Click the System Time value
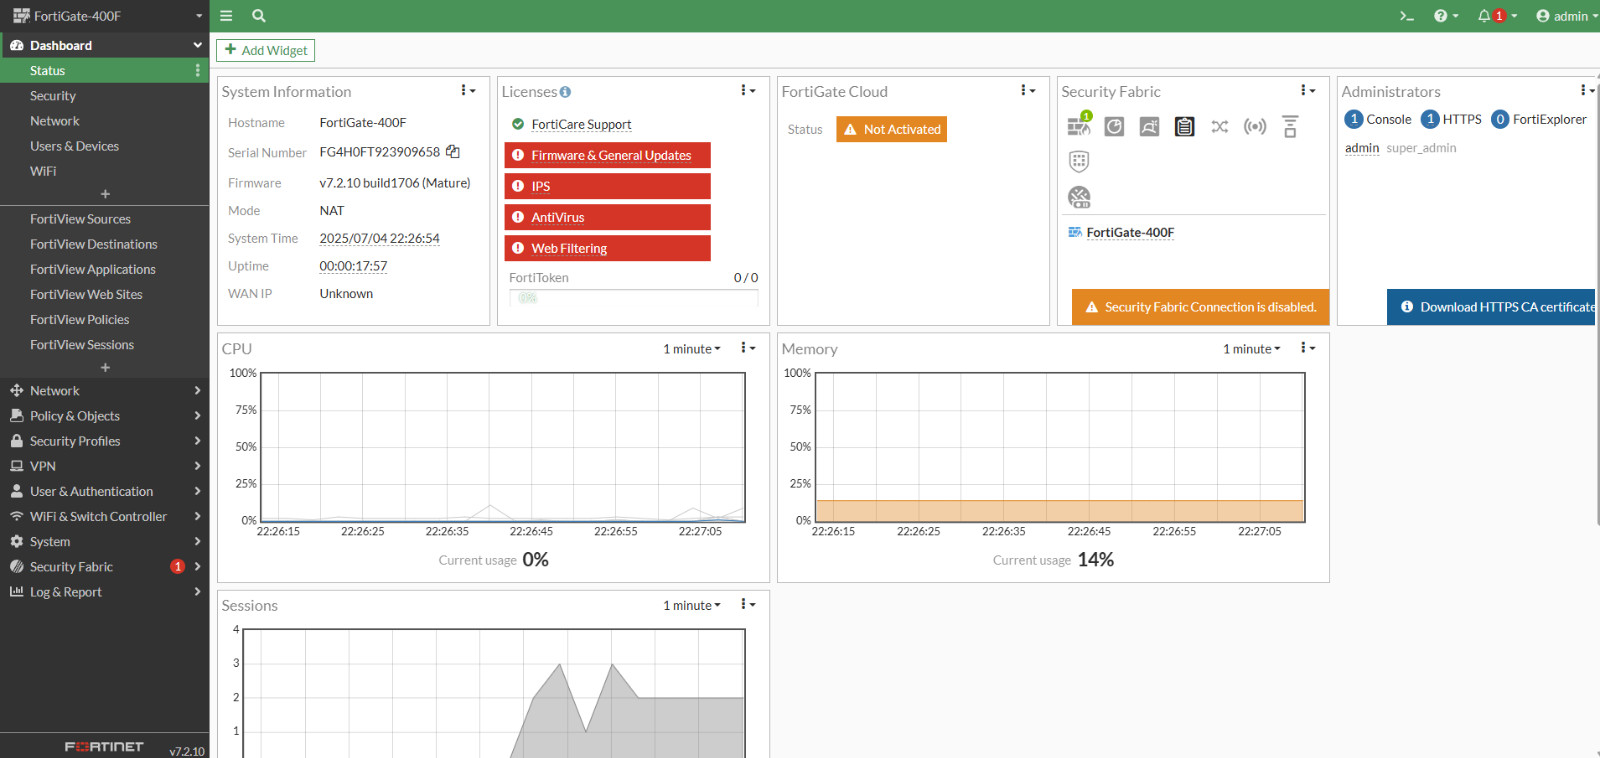1600x758 pixels. point(380,238)
